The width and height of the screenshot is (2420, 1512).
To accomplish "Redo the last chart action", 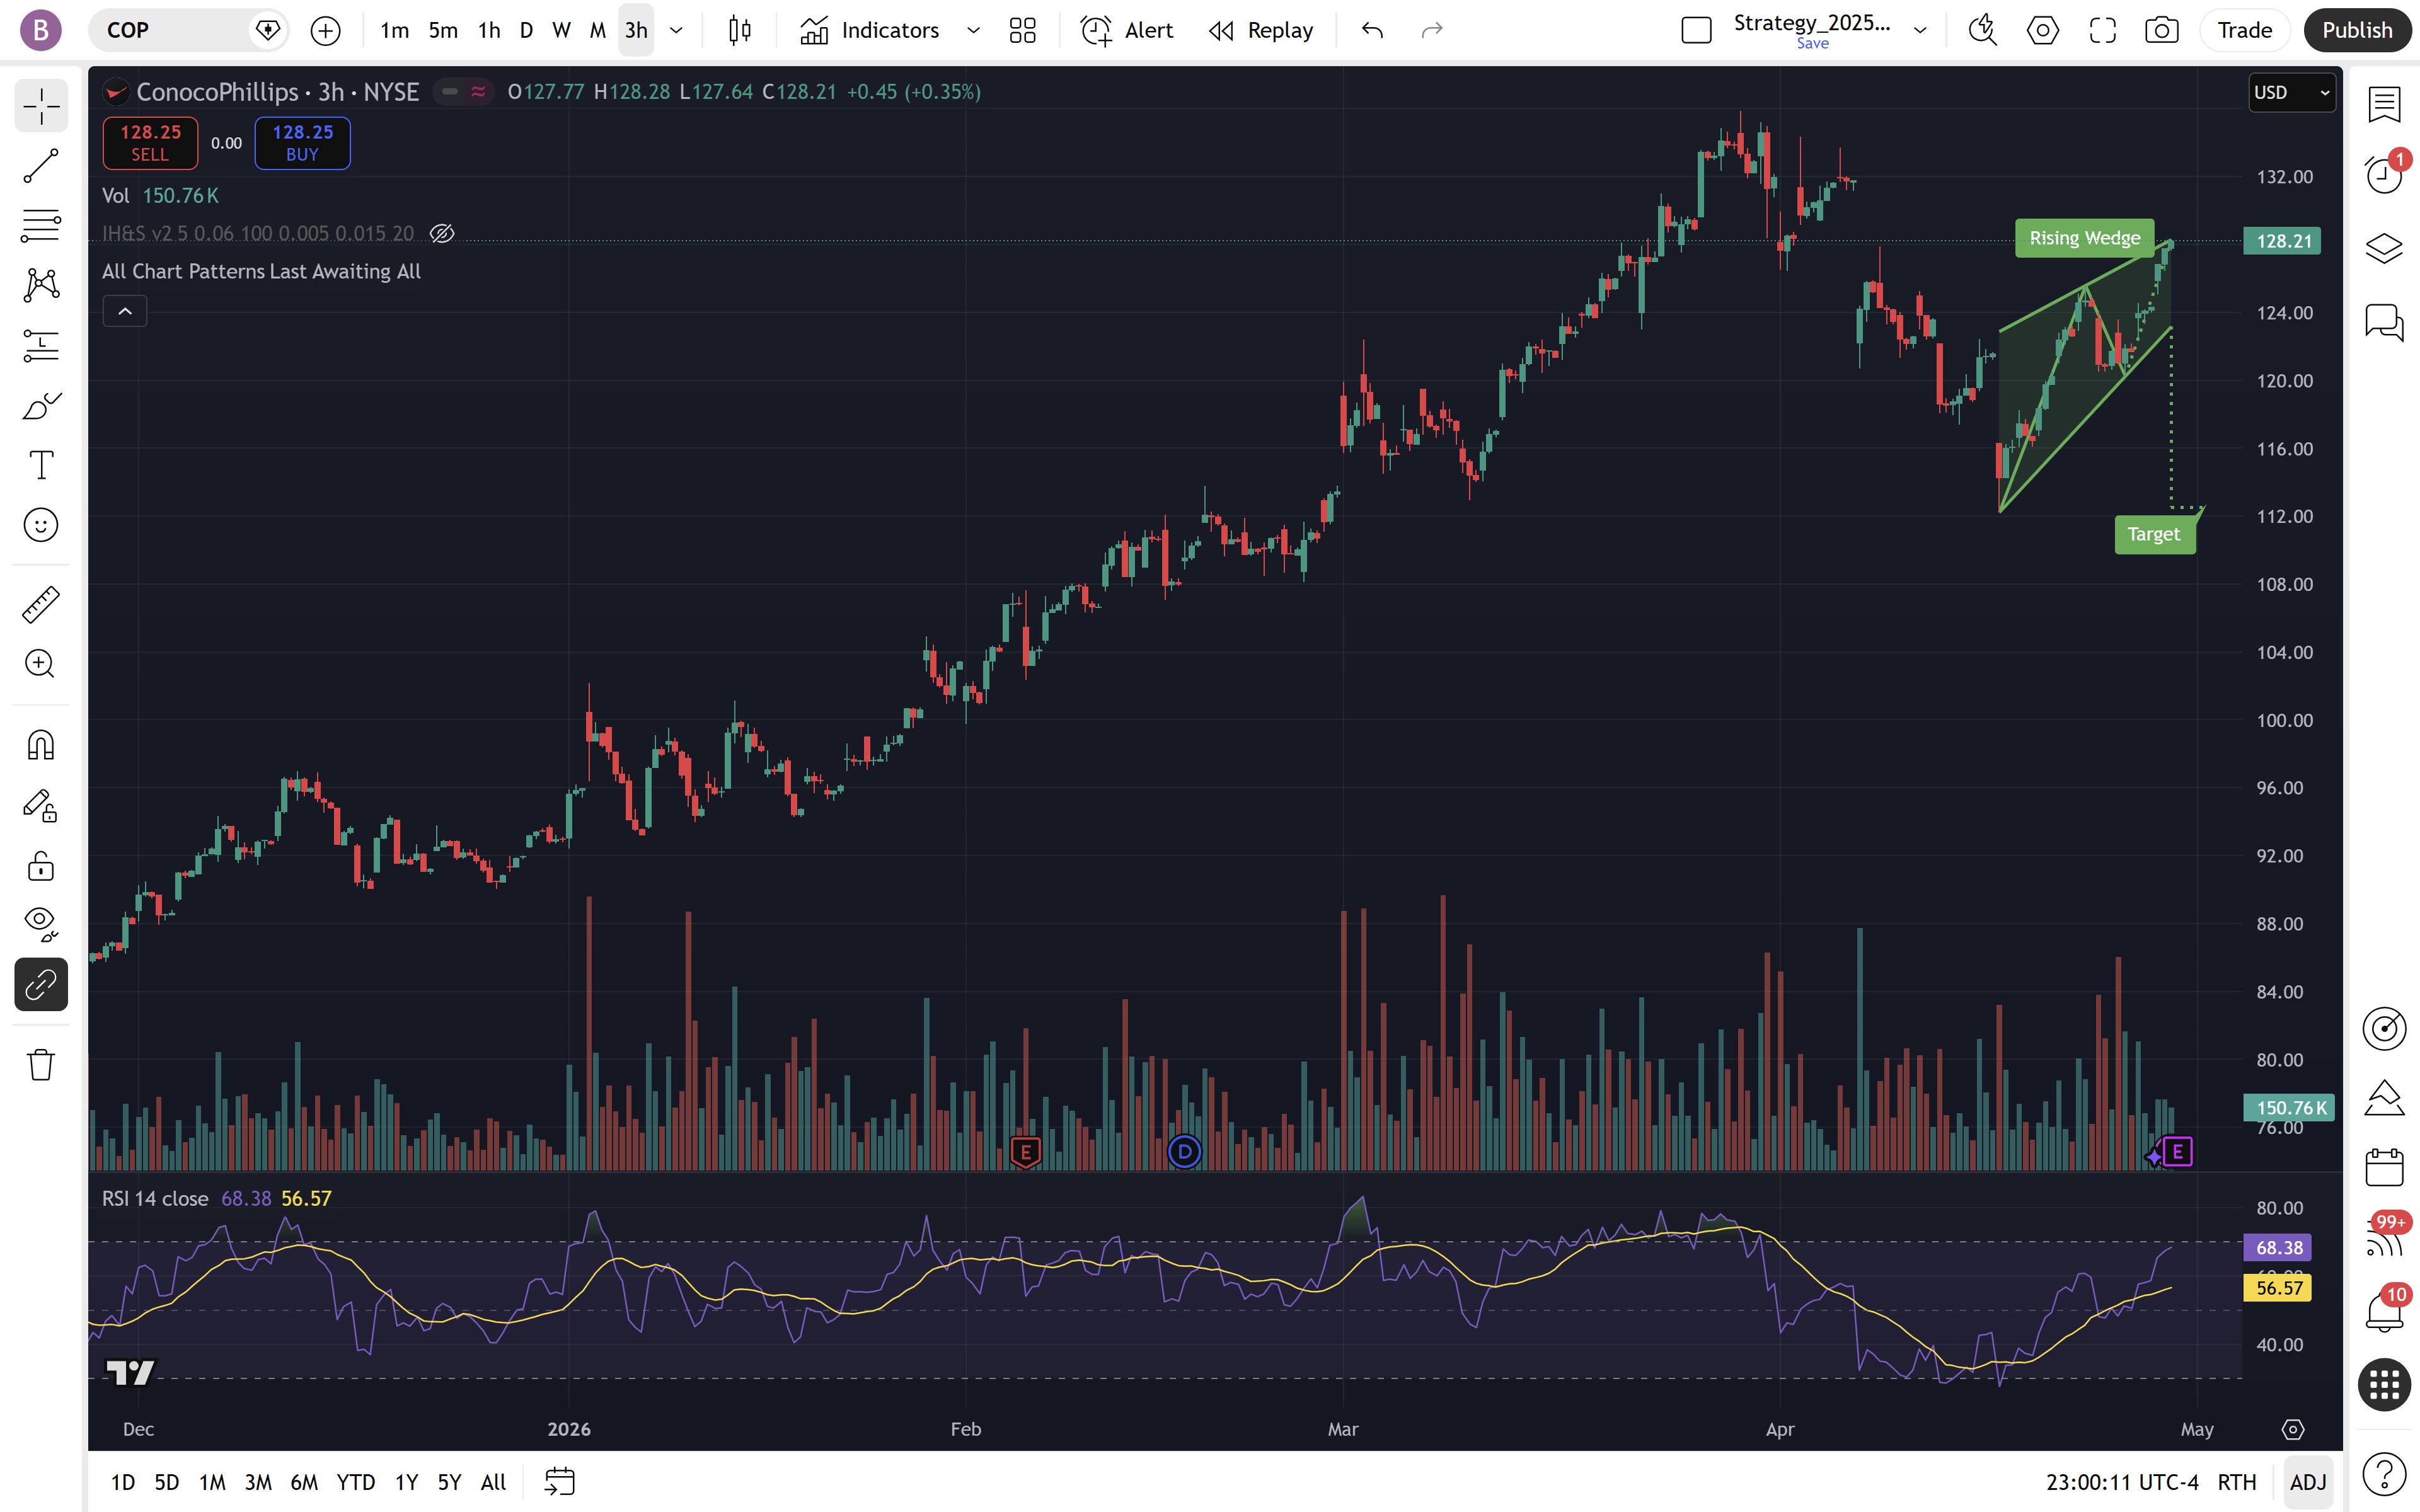I will click(1432, 30).
